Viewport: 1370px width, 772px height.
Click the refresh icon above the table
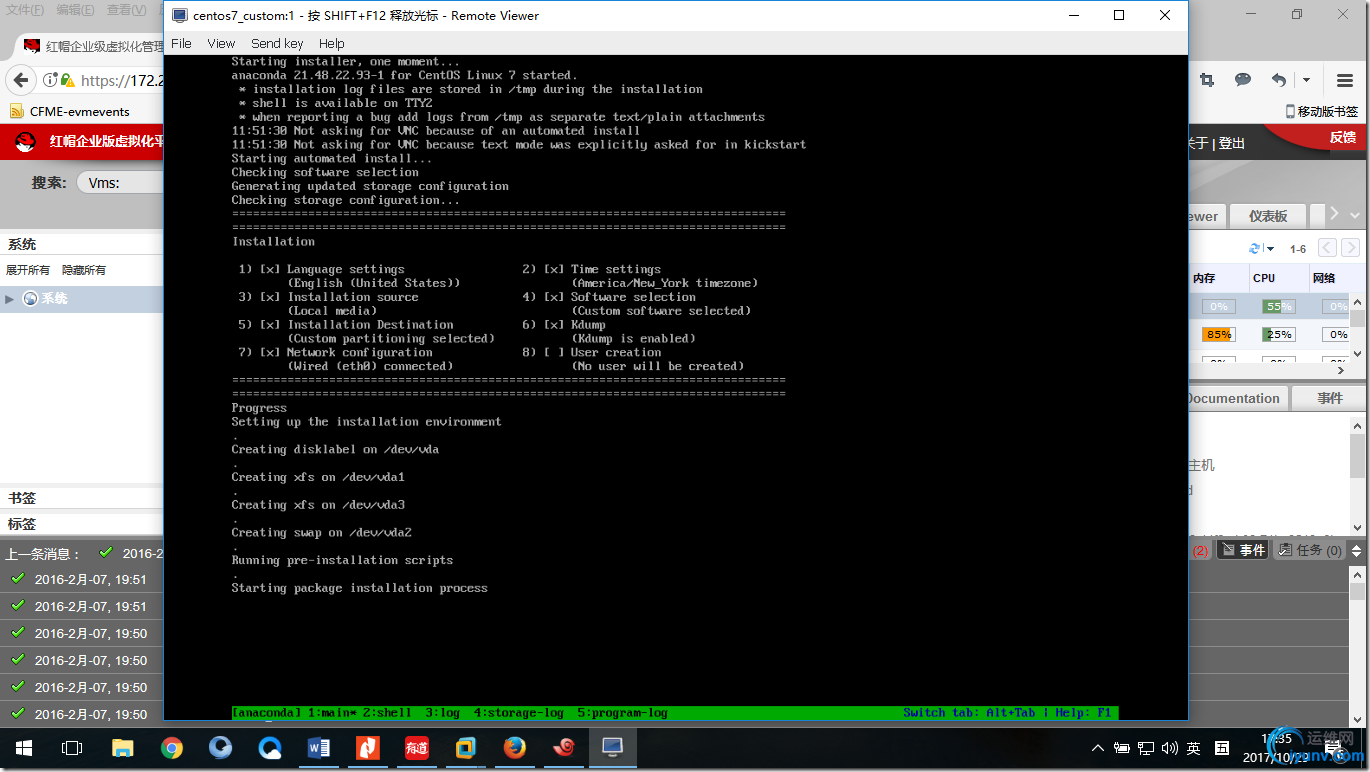[1255, 248]
